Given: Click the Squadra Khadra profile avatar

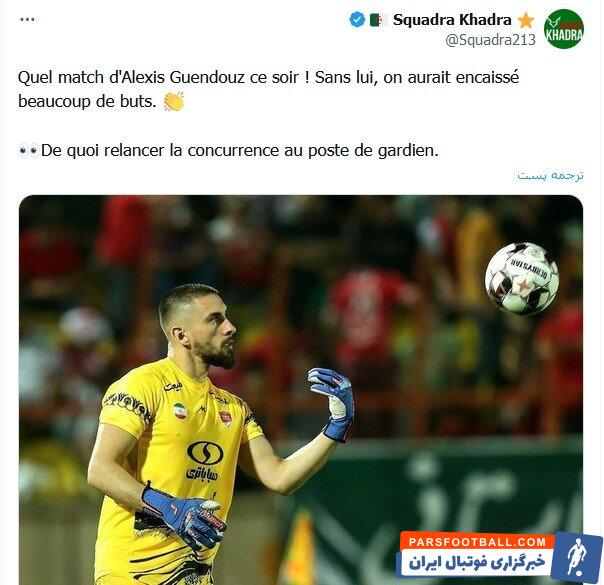Looking at the screenshot, I should click(x=564, y=29).
